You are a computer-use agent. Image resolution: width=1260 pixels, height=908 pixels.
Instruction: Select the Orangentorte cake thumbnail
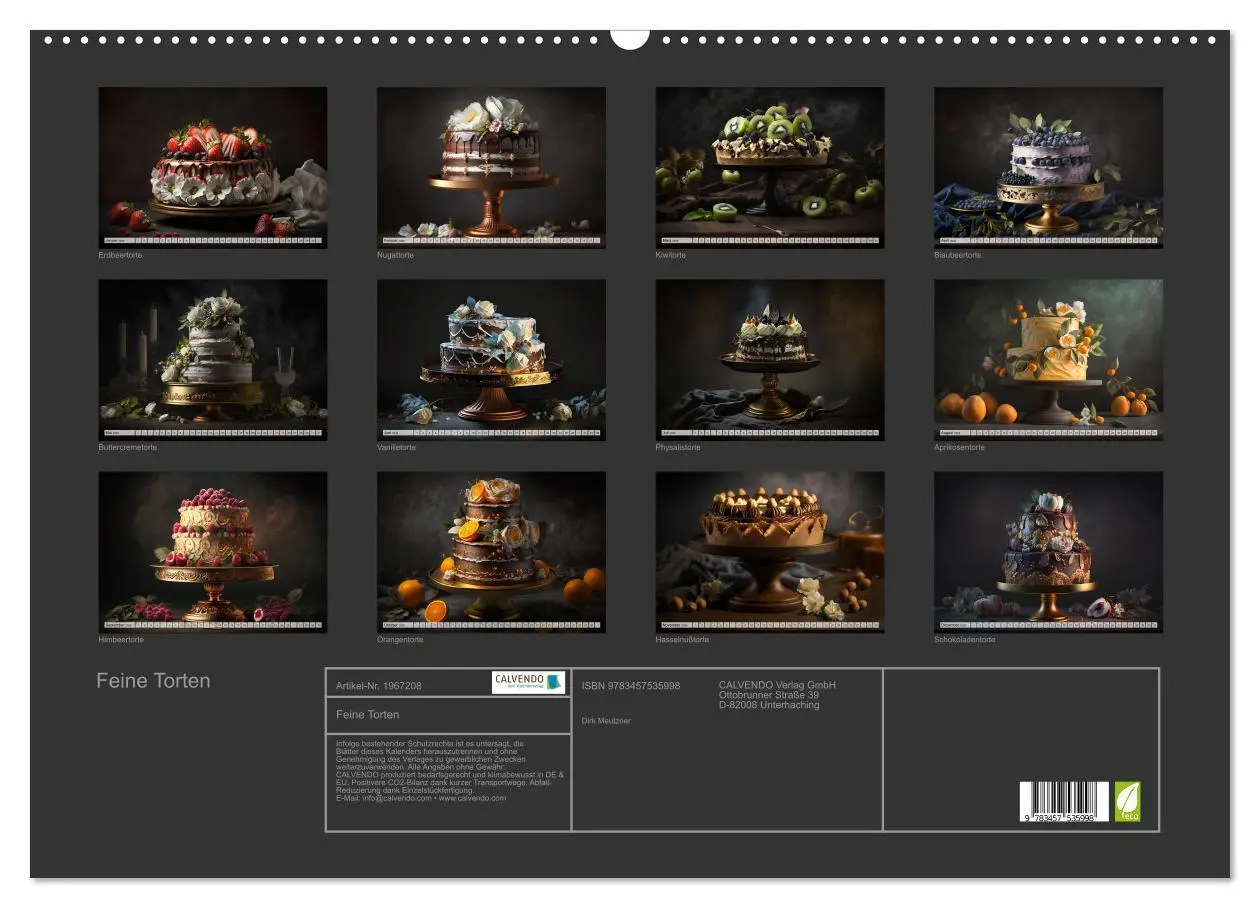(x=491, y=552)
